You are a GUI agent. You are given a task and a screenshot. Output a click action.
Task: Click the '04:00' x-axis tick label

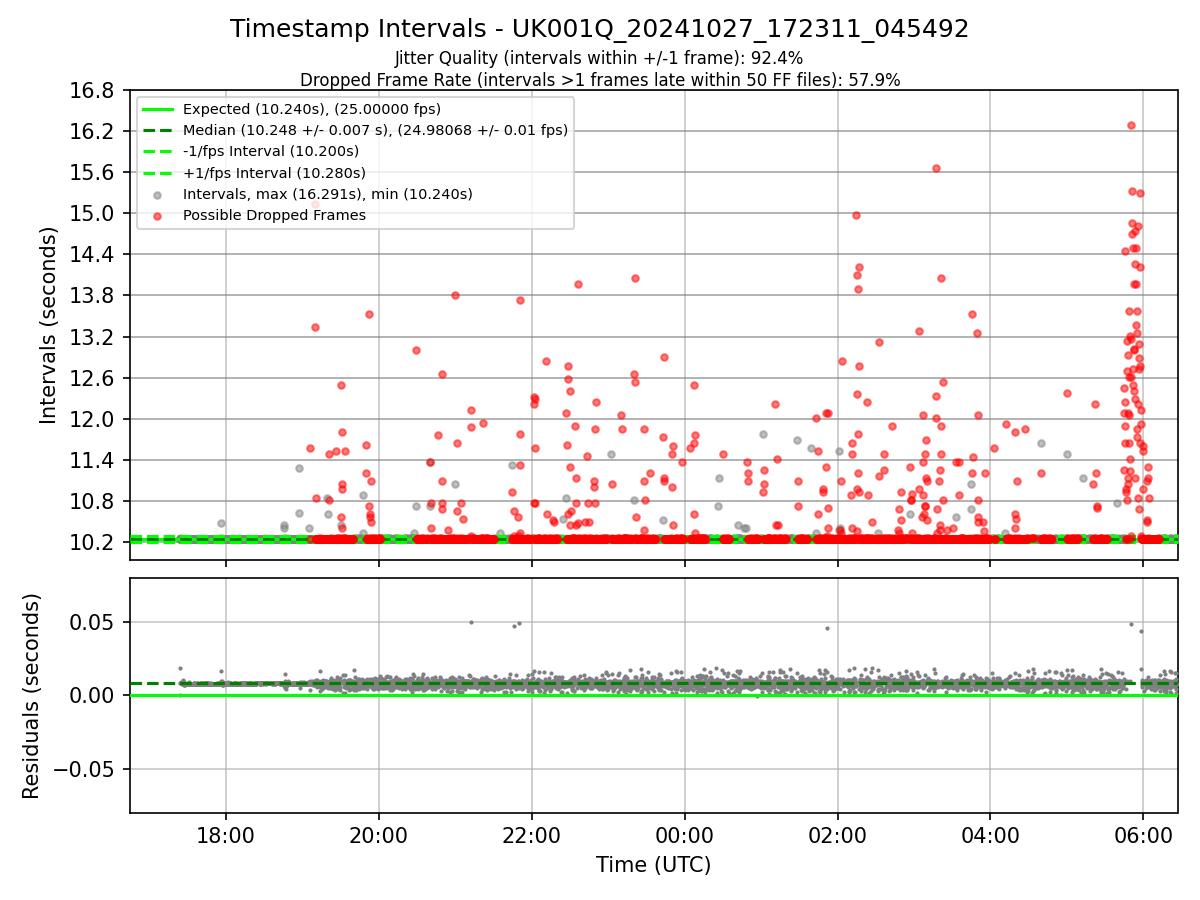click(x=990, y=836)
